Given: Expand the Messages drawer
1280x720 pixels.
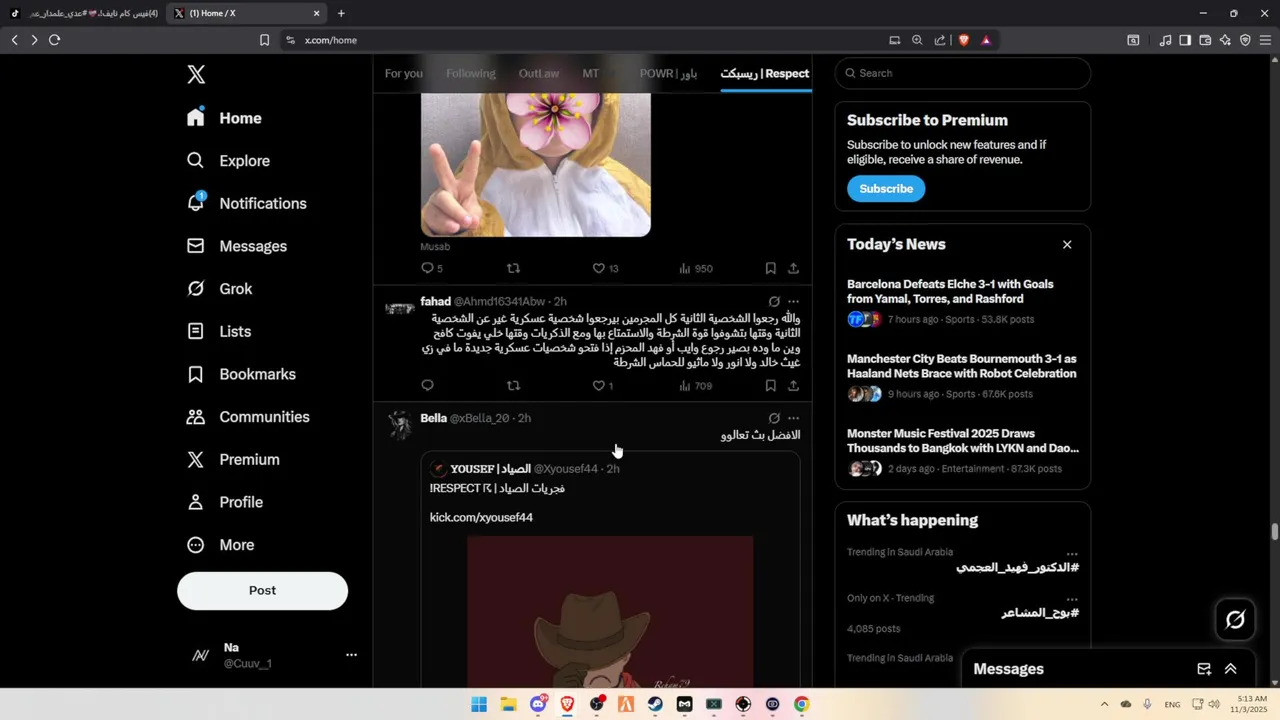Looking at the screenshot, I should point(1231,669).
